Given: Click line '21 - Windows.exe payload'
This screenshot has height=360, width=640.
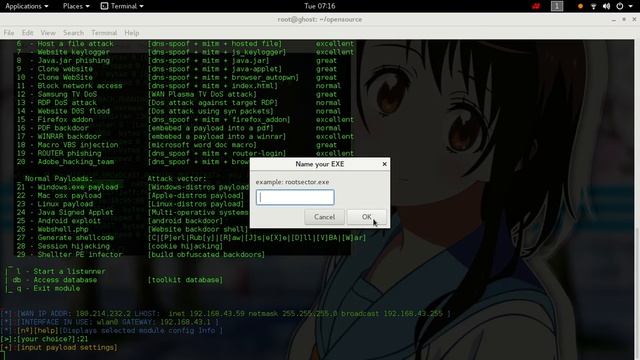Looking at the screenshot, I should (67, 187).
